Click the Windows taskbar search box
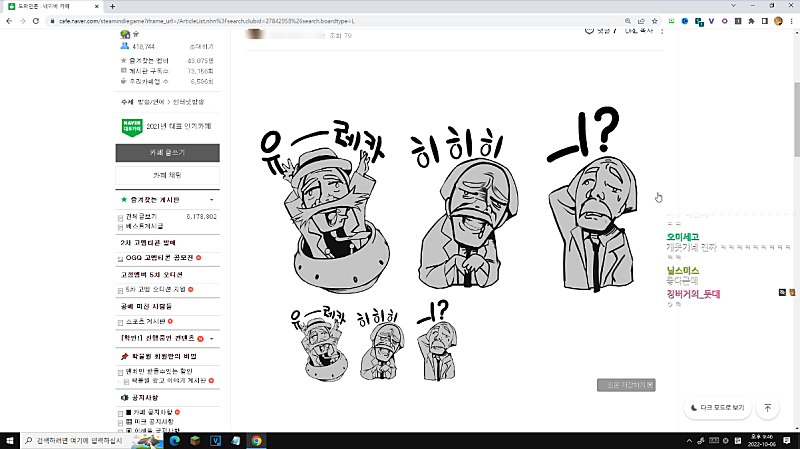 tap(92, 440)
